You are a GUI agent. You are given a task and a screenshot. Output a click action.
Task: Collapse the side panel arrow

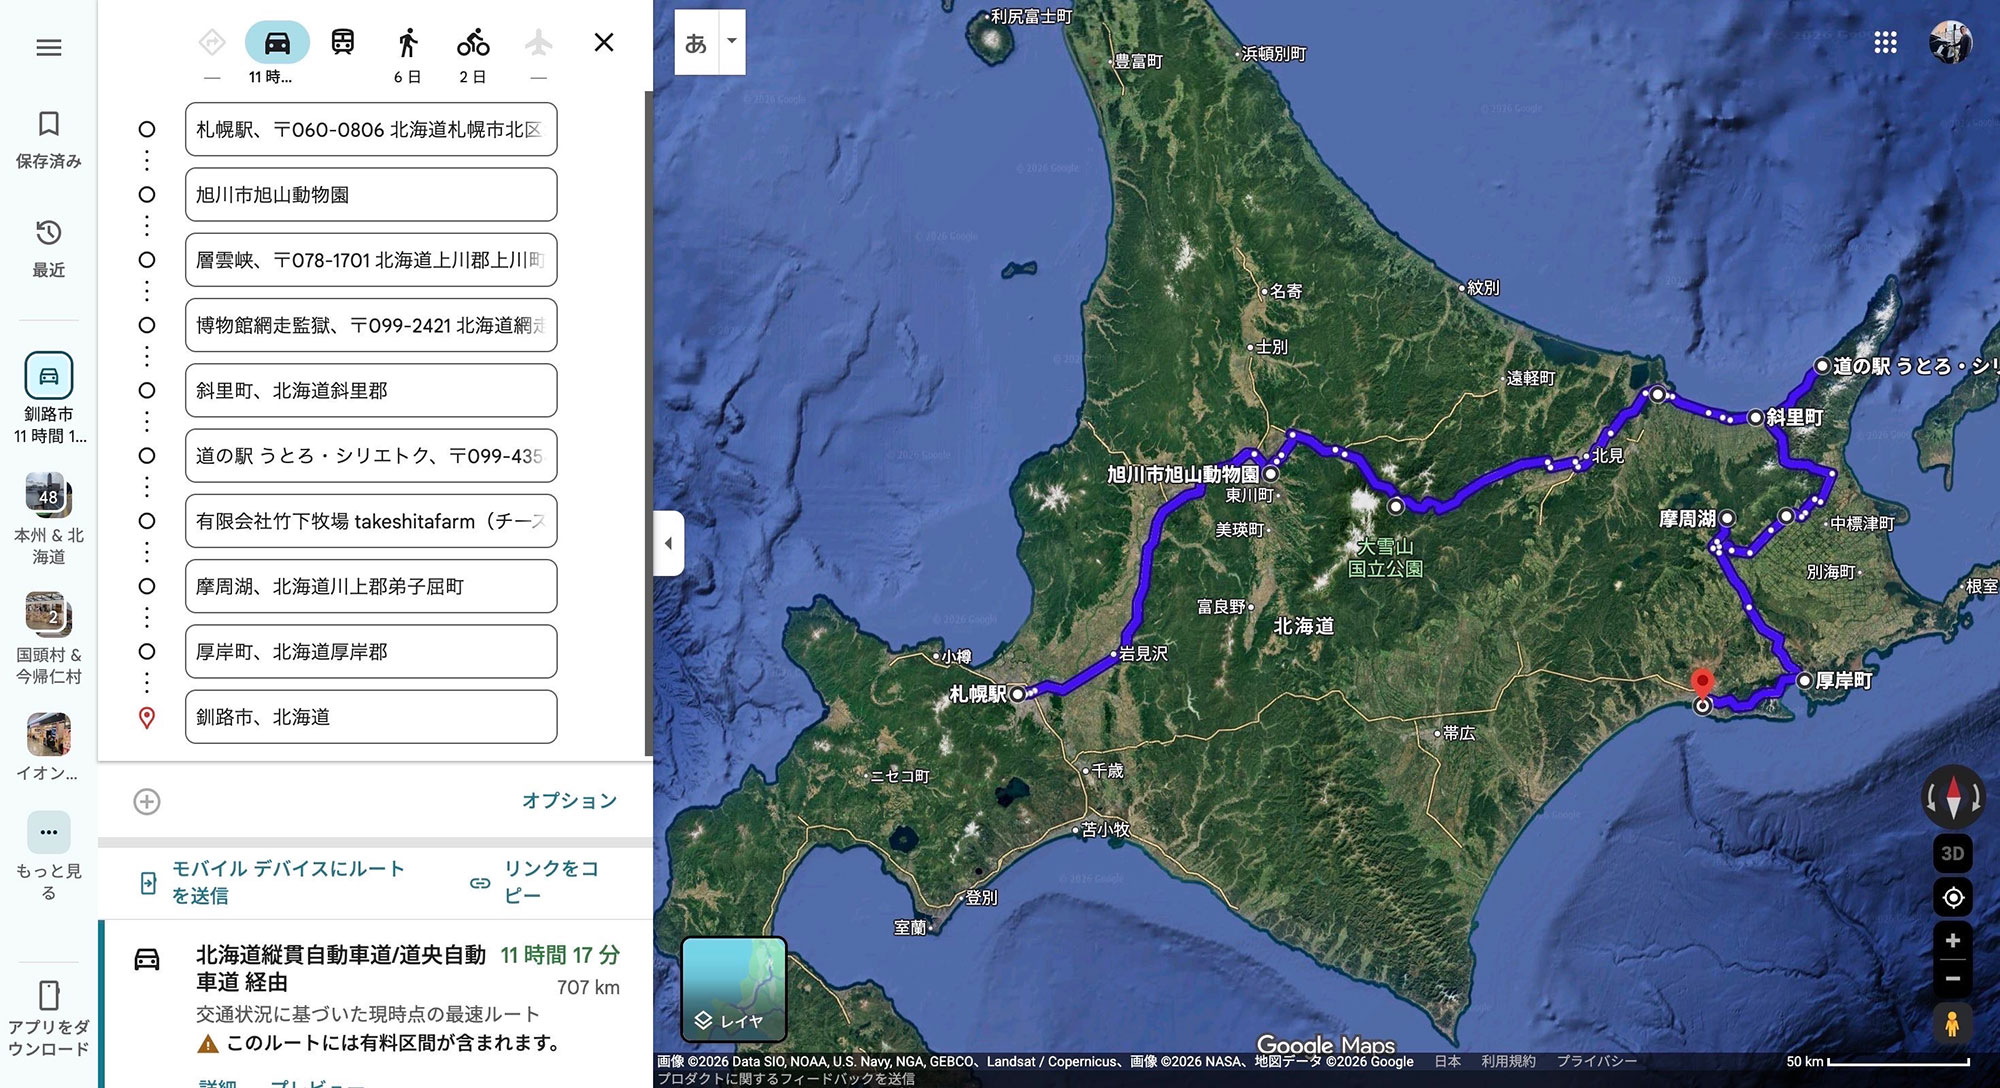click(x=668, y=543)
